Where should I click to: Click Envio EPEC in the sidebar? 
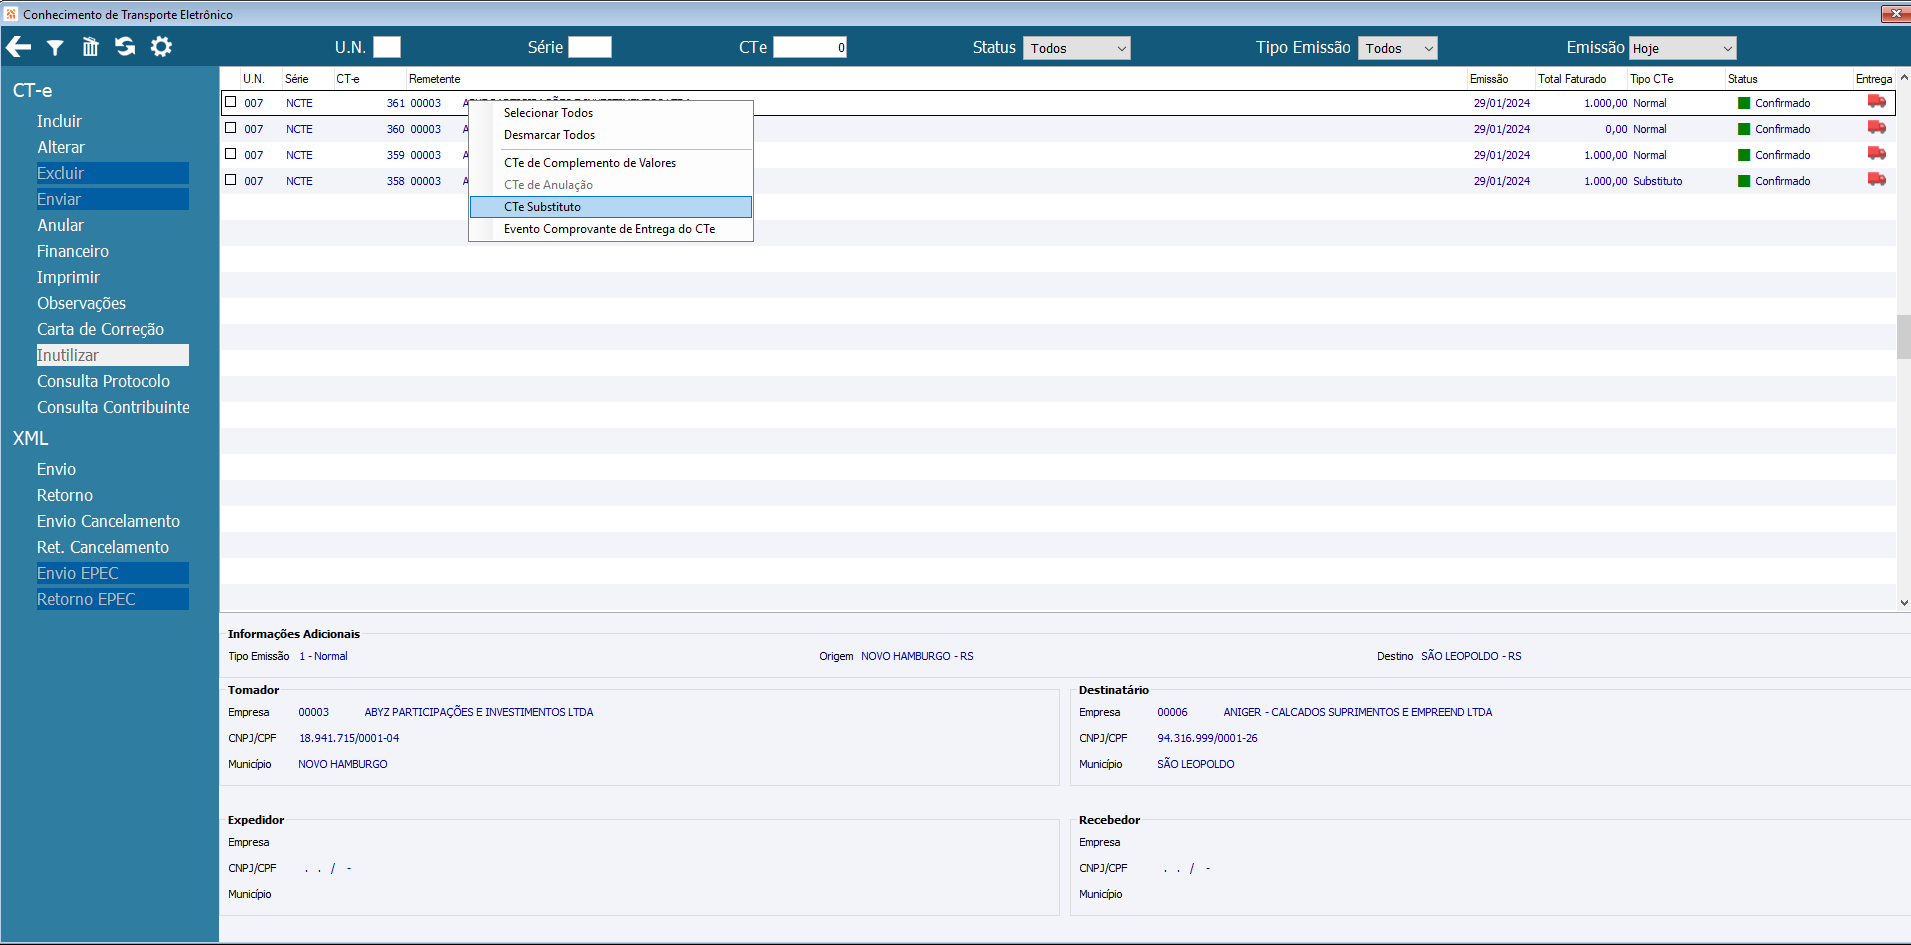[x=112, y=573]
